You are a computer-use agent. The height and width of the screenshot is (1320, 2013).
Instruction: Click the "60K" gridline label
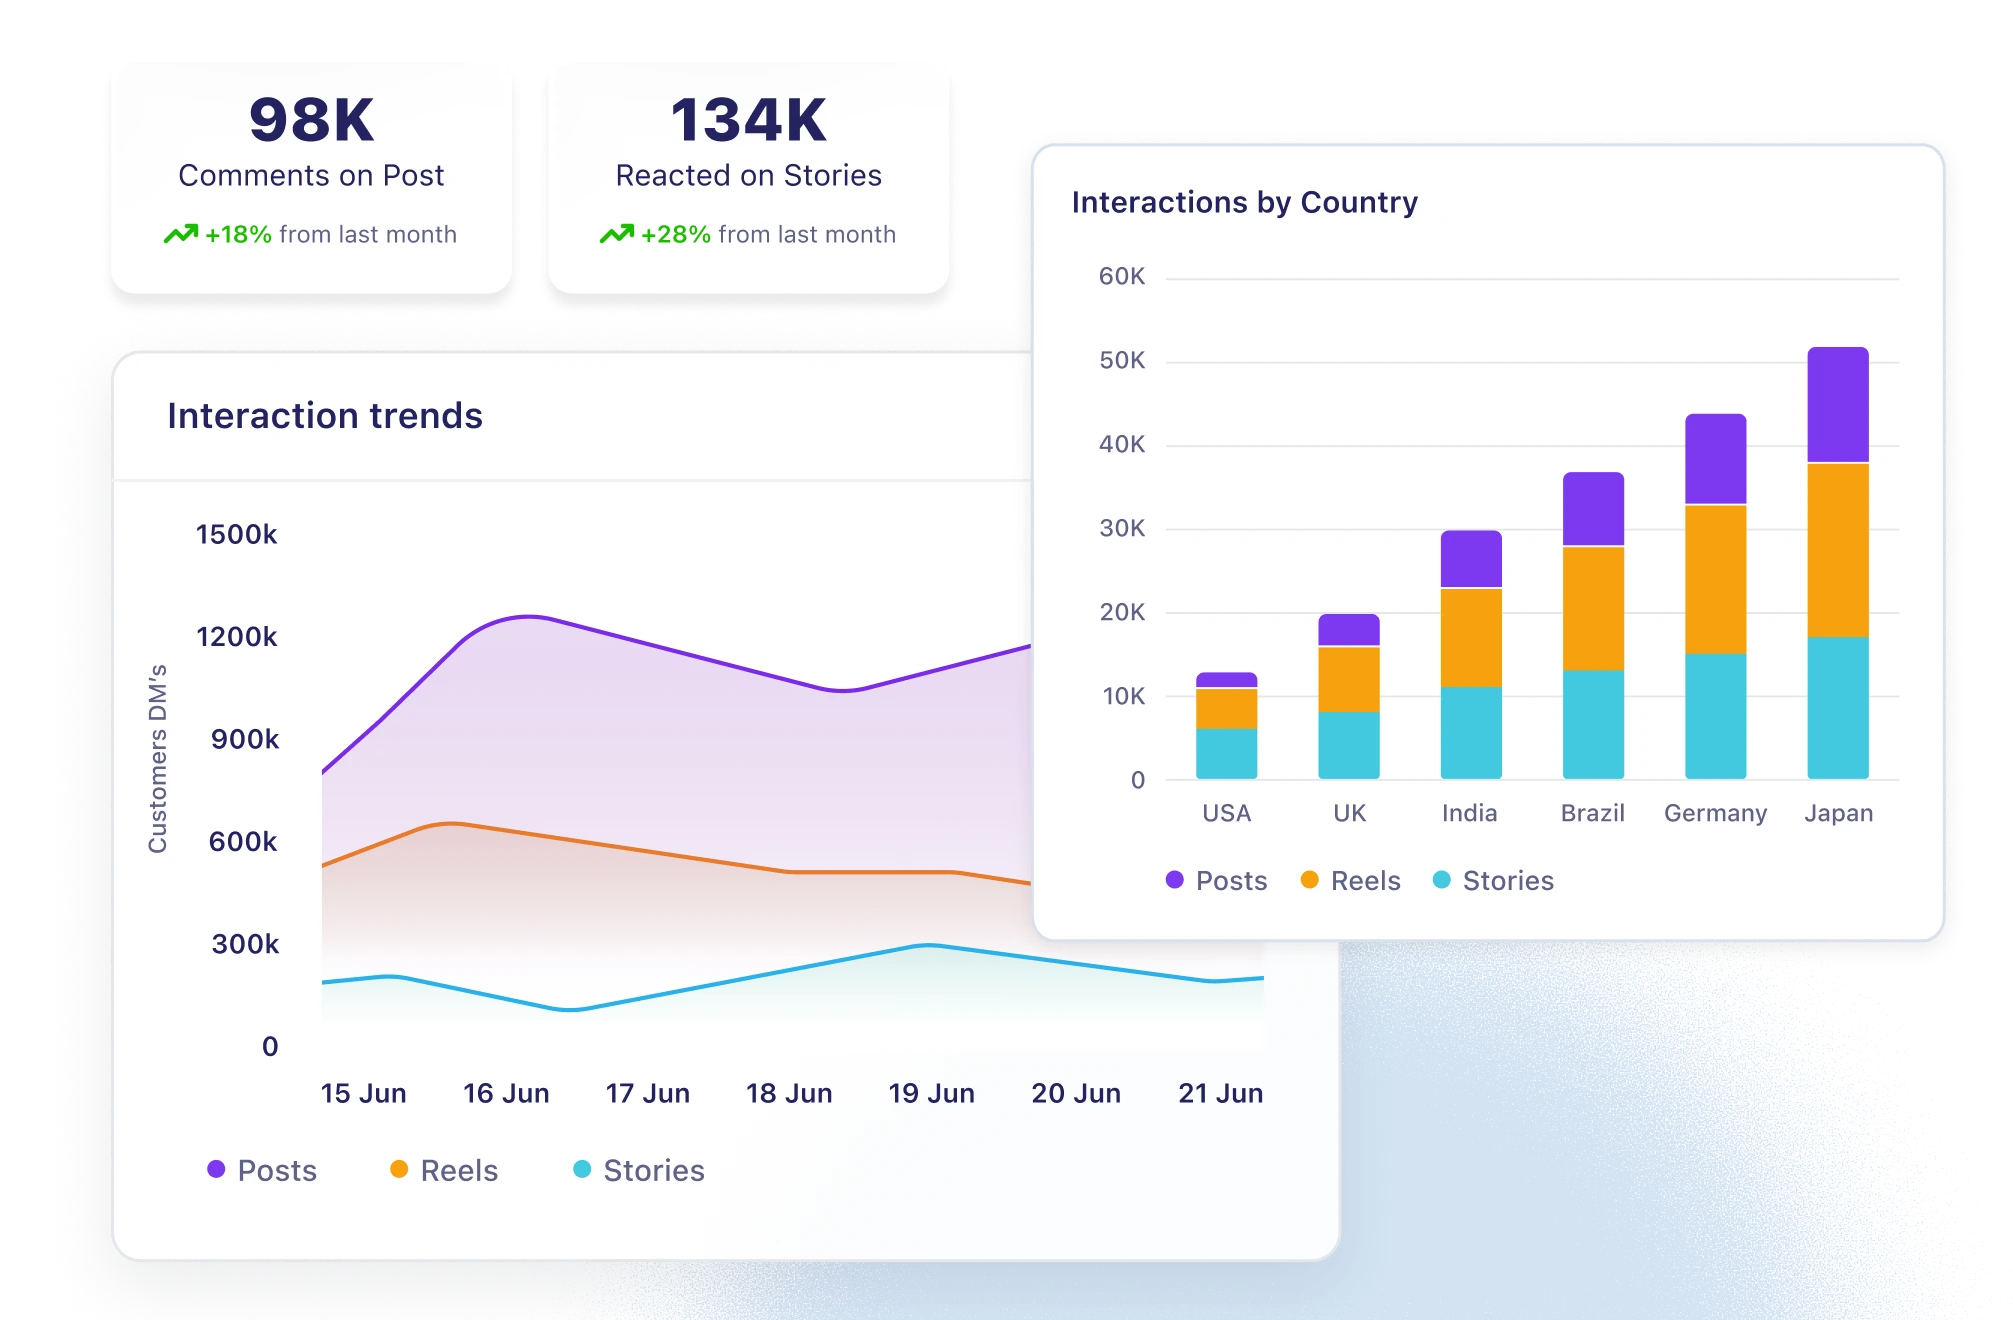coord(1122,276)
